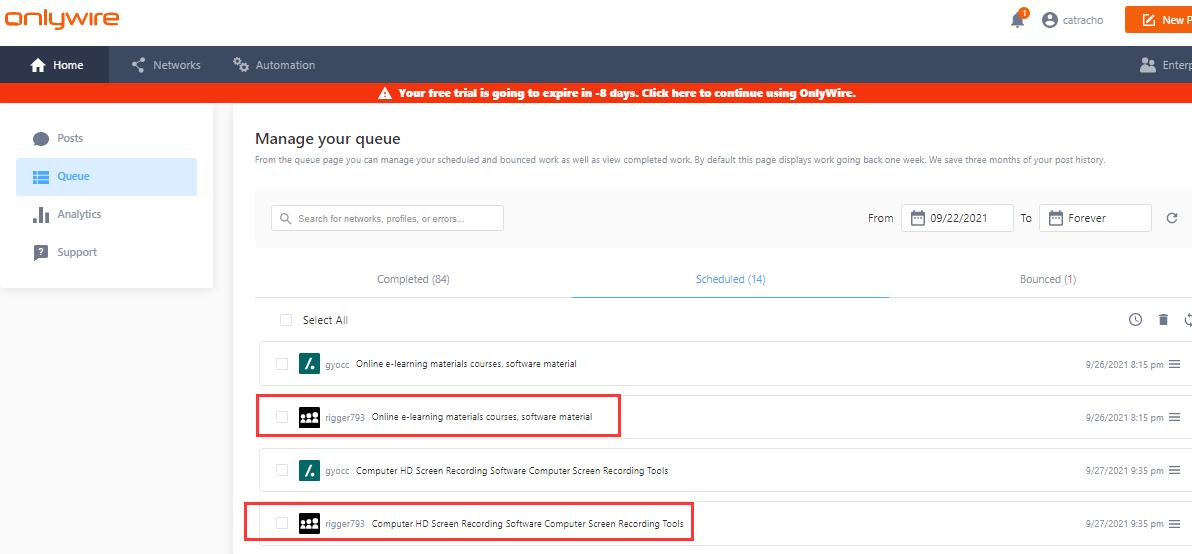This screenshot has width=1192, height=554.
Task: Switch to the Completed (84) tab
Action: click(413, 279)
